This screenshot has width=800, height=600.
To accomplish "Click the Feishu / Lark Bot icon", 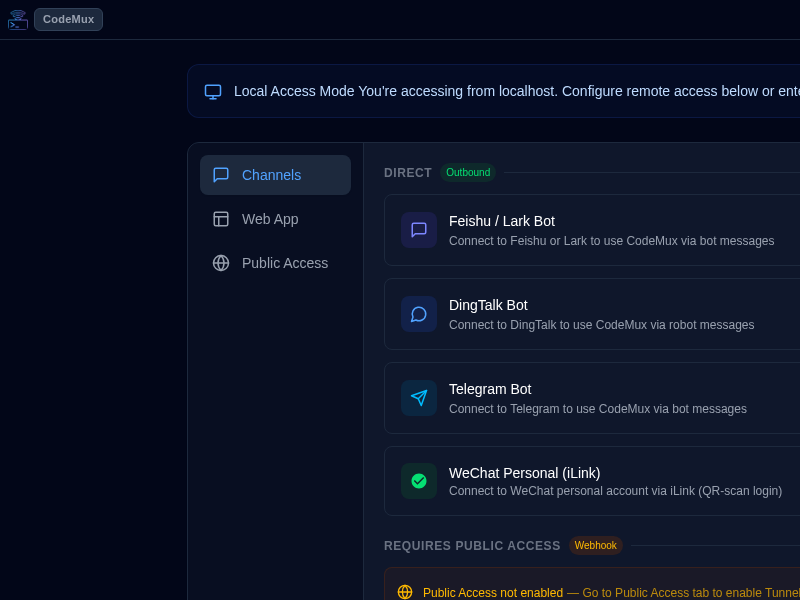I will pyautogui.click(x=419, y=230).
